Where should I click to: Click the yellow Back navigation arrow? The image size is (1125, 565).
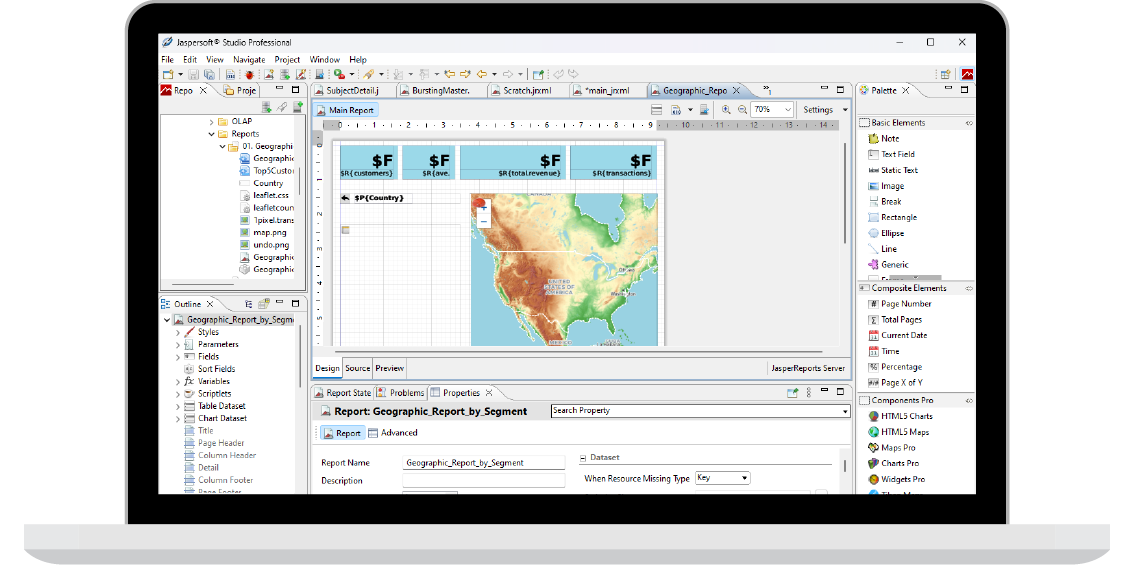pos(482,74)
